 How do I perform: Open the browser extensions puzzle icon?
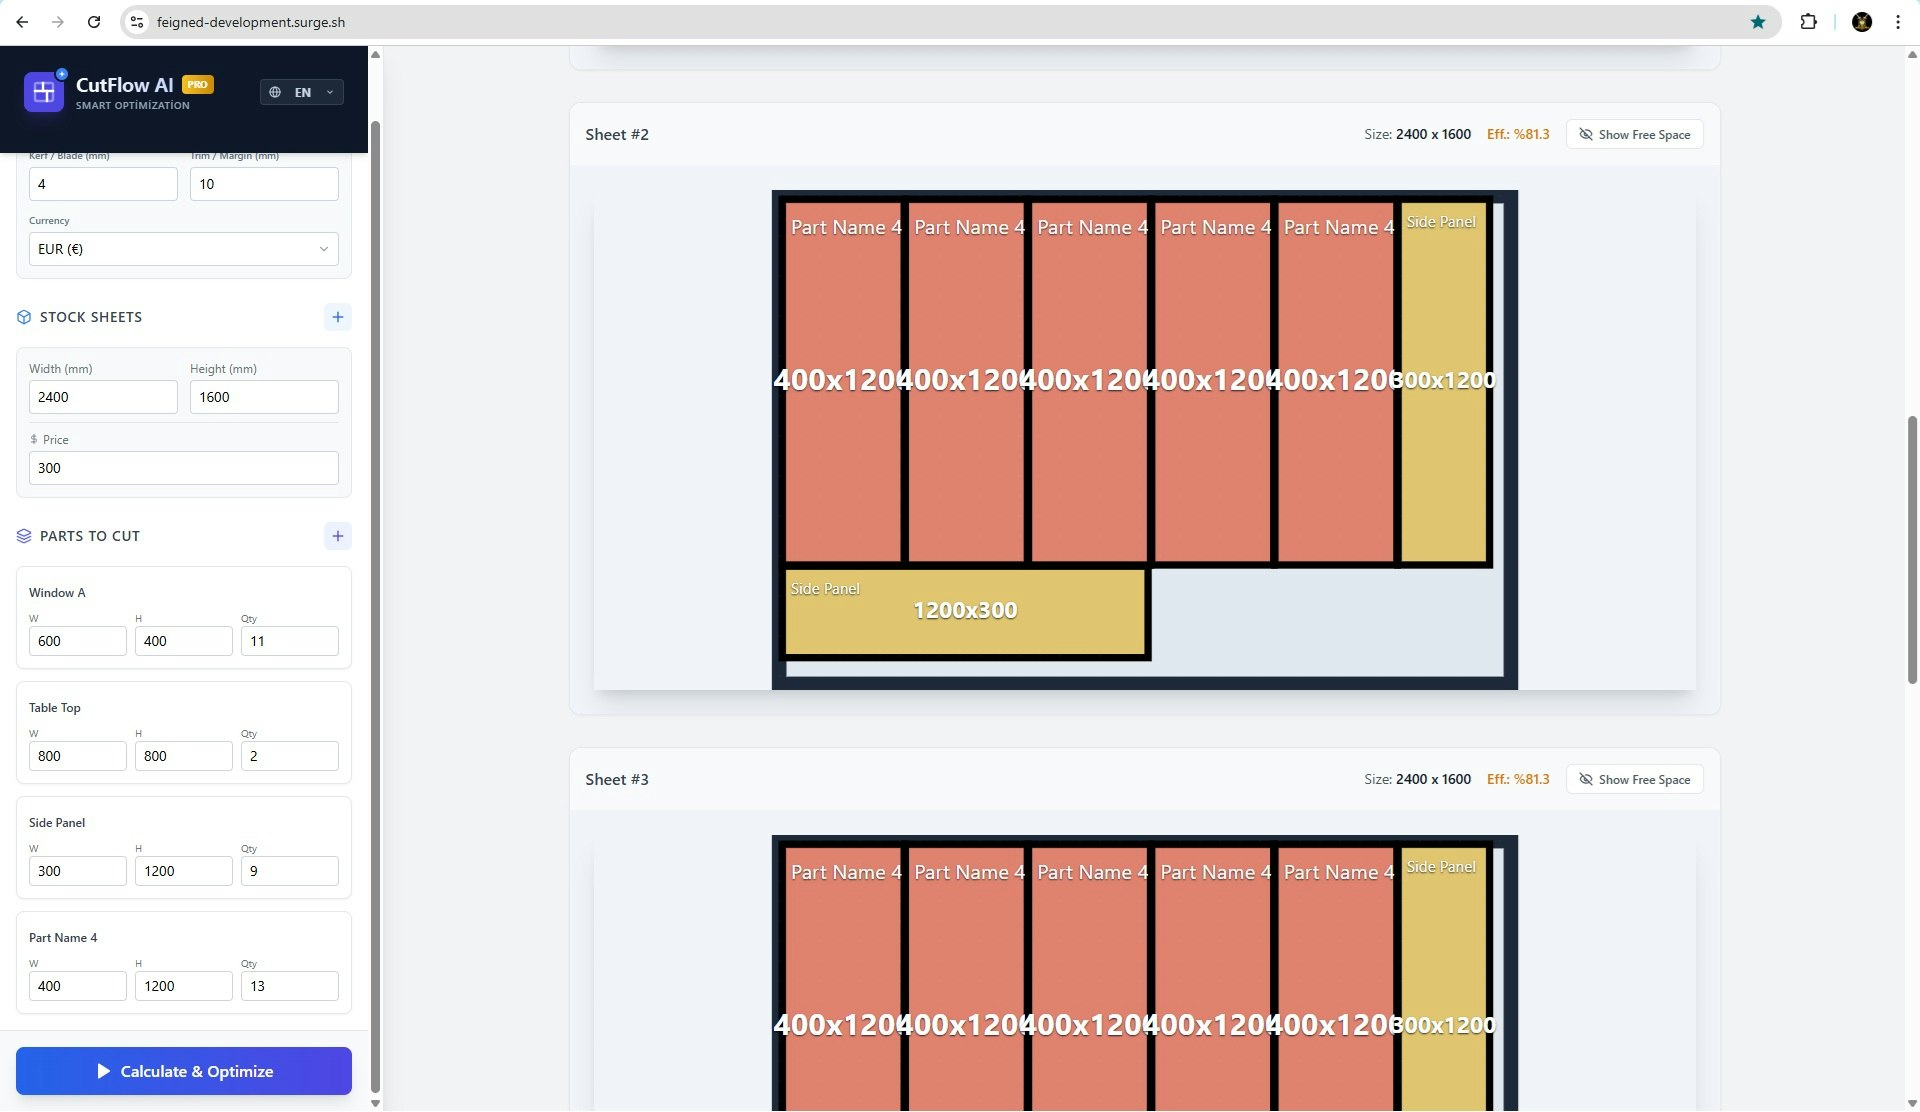[x=1810, y=21]
